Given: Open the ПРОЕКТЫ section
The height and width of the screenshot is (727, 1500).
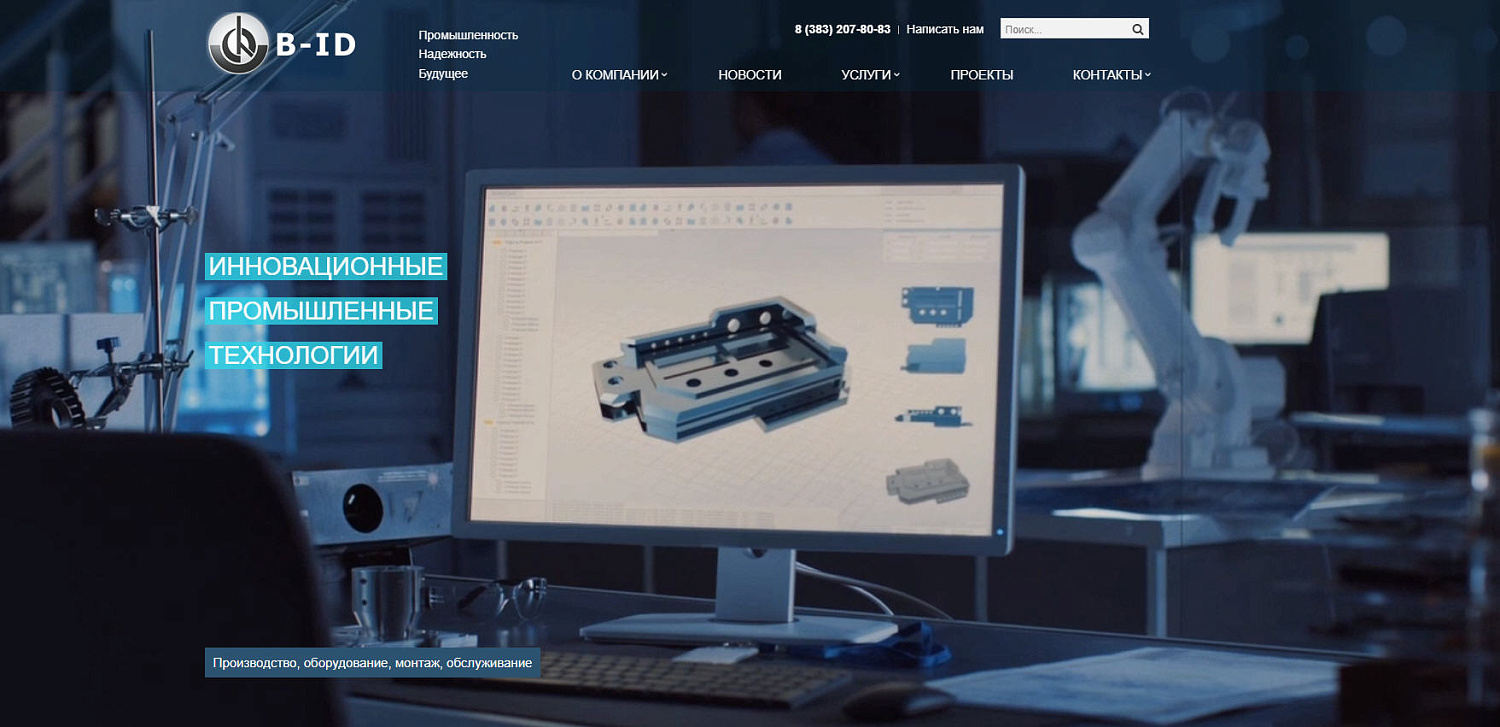Looking at the screenshot, I should 982,75.
